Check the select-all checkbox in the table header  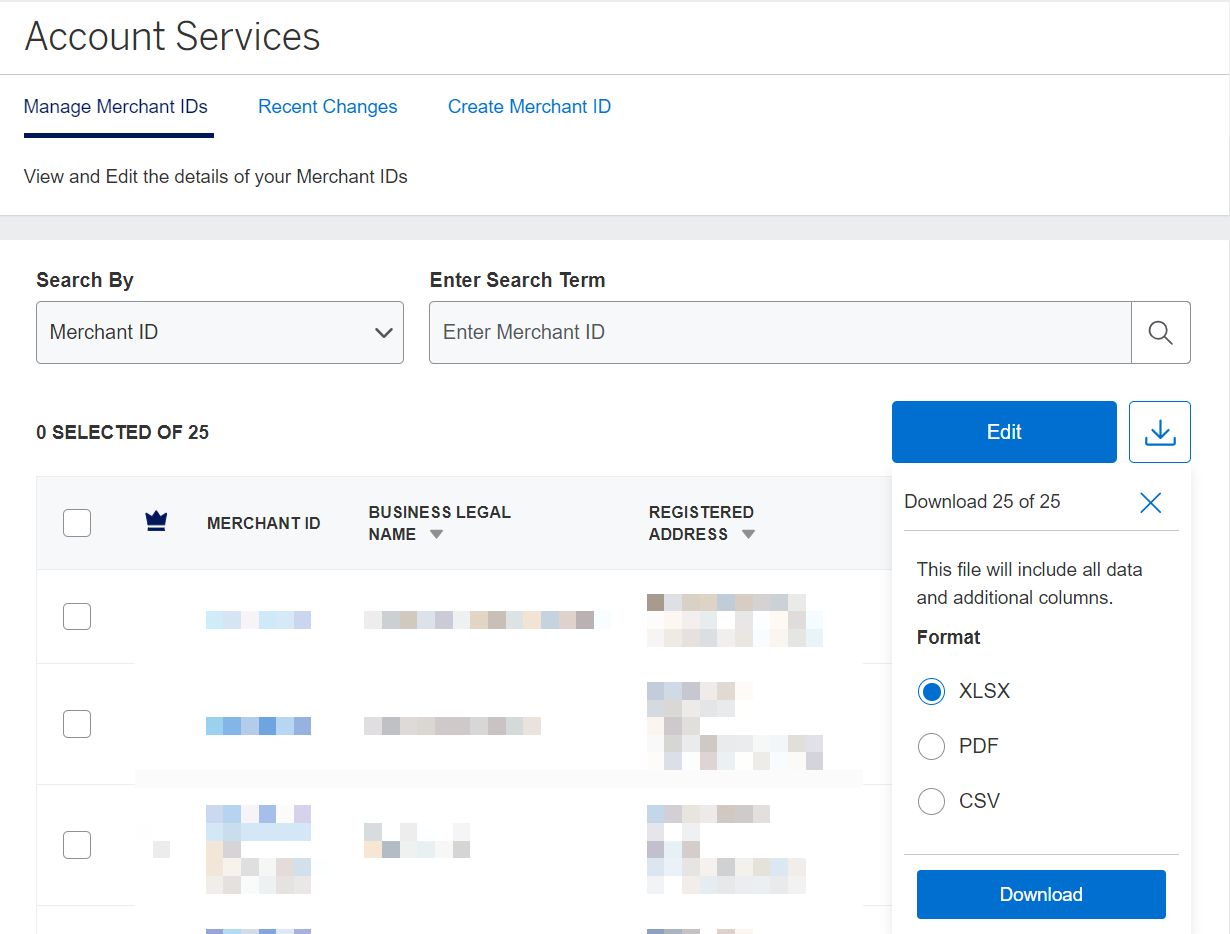tap(77, 522)
